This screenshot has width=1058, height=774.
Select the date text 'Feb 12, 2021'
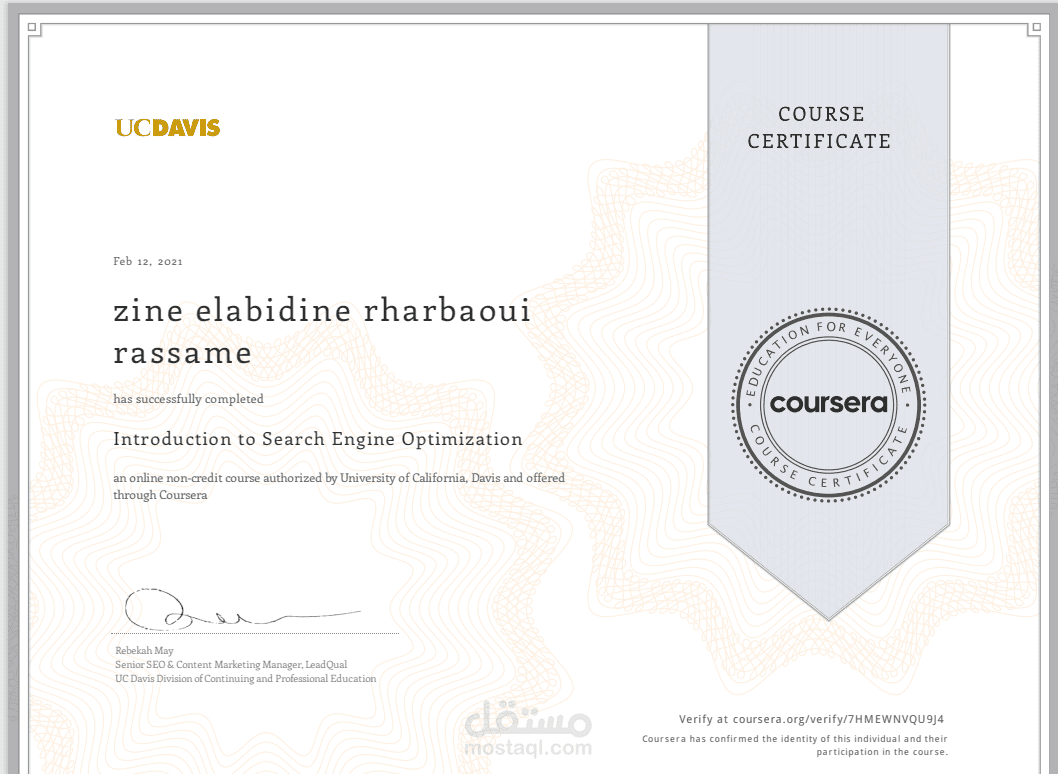tap(148, 261)
